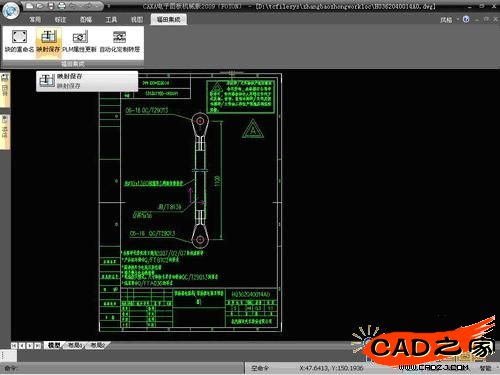Select the 模型 model layout tab
This screenshot has height=375, width=500.
point(54,345)
